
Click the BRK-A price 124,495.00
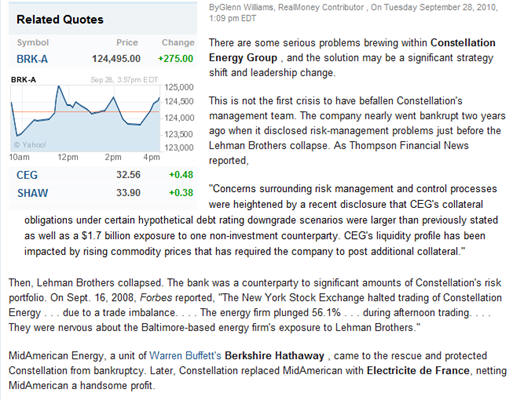click(x=116, y=59)
